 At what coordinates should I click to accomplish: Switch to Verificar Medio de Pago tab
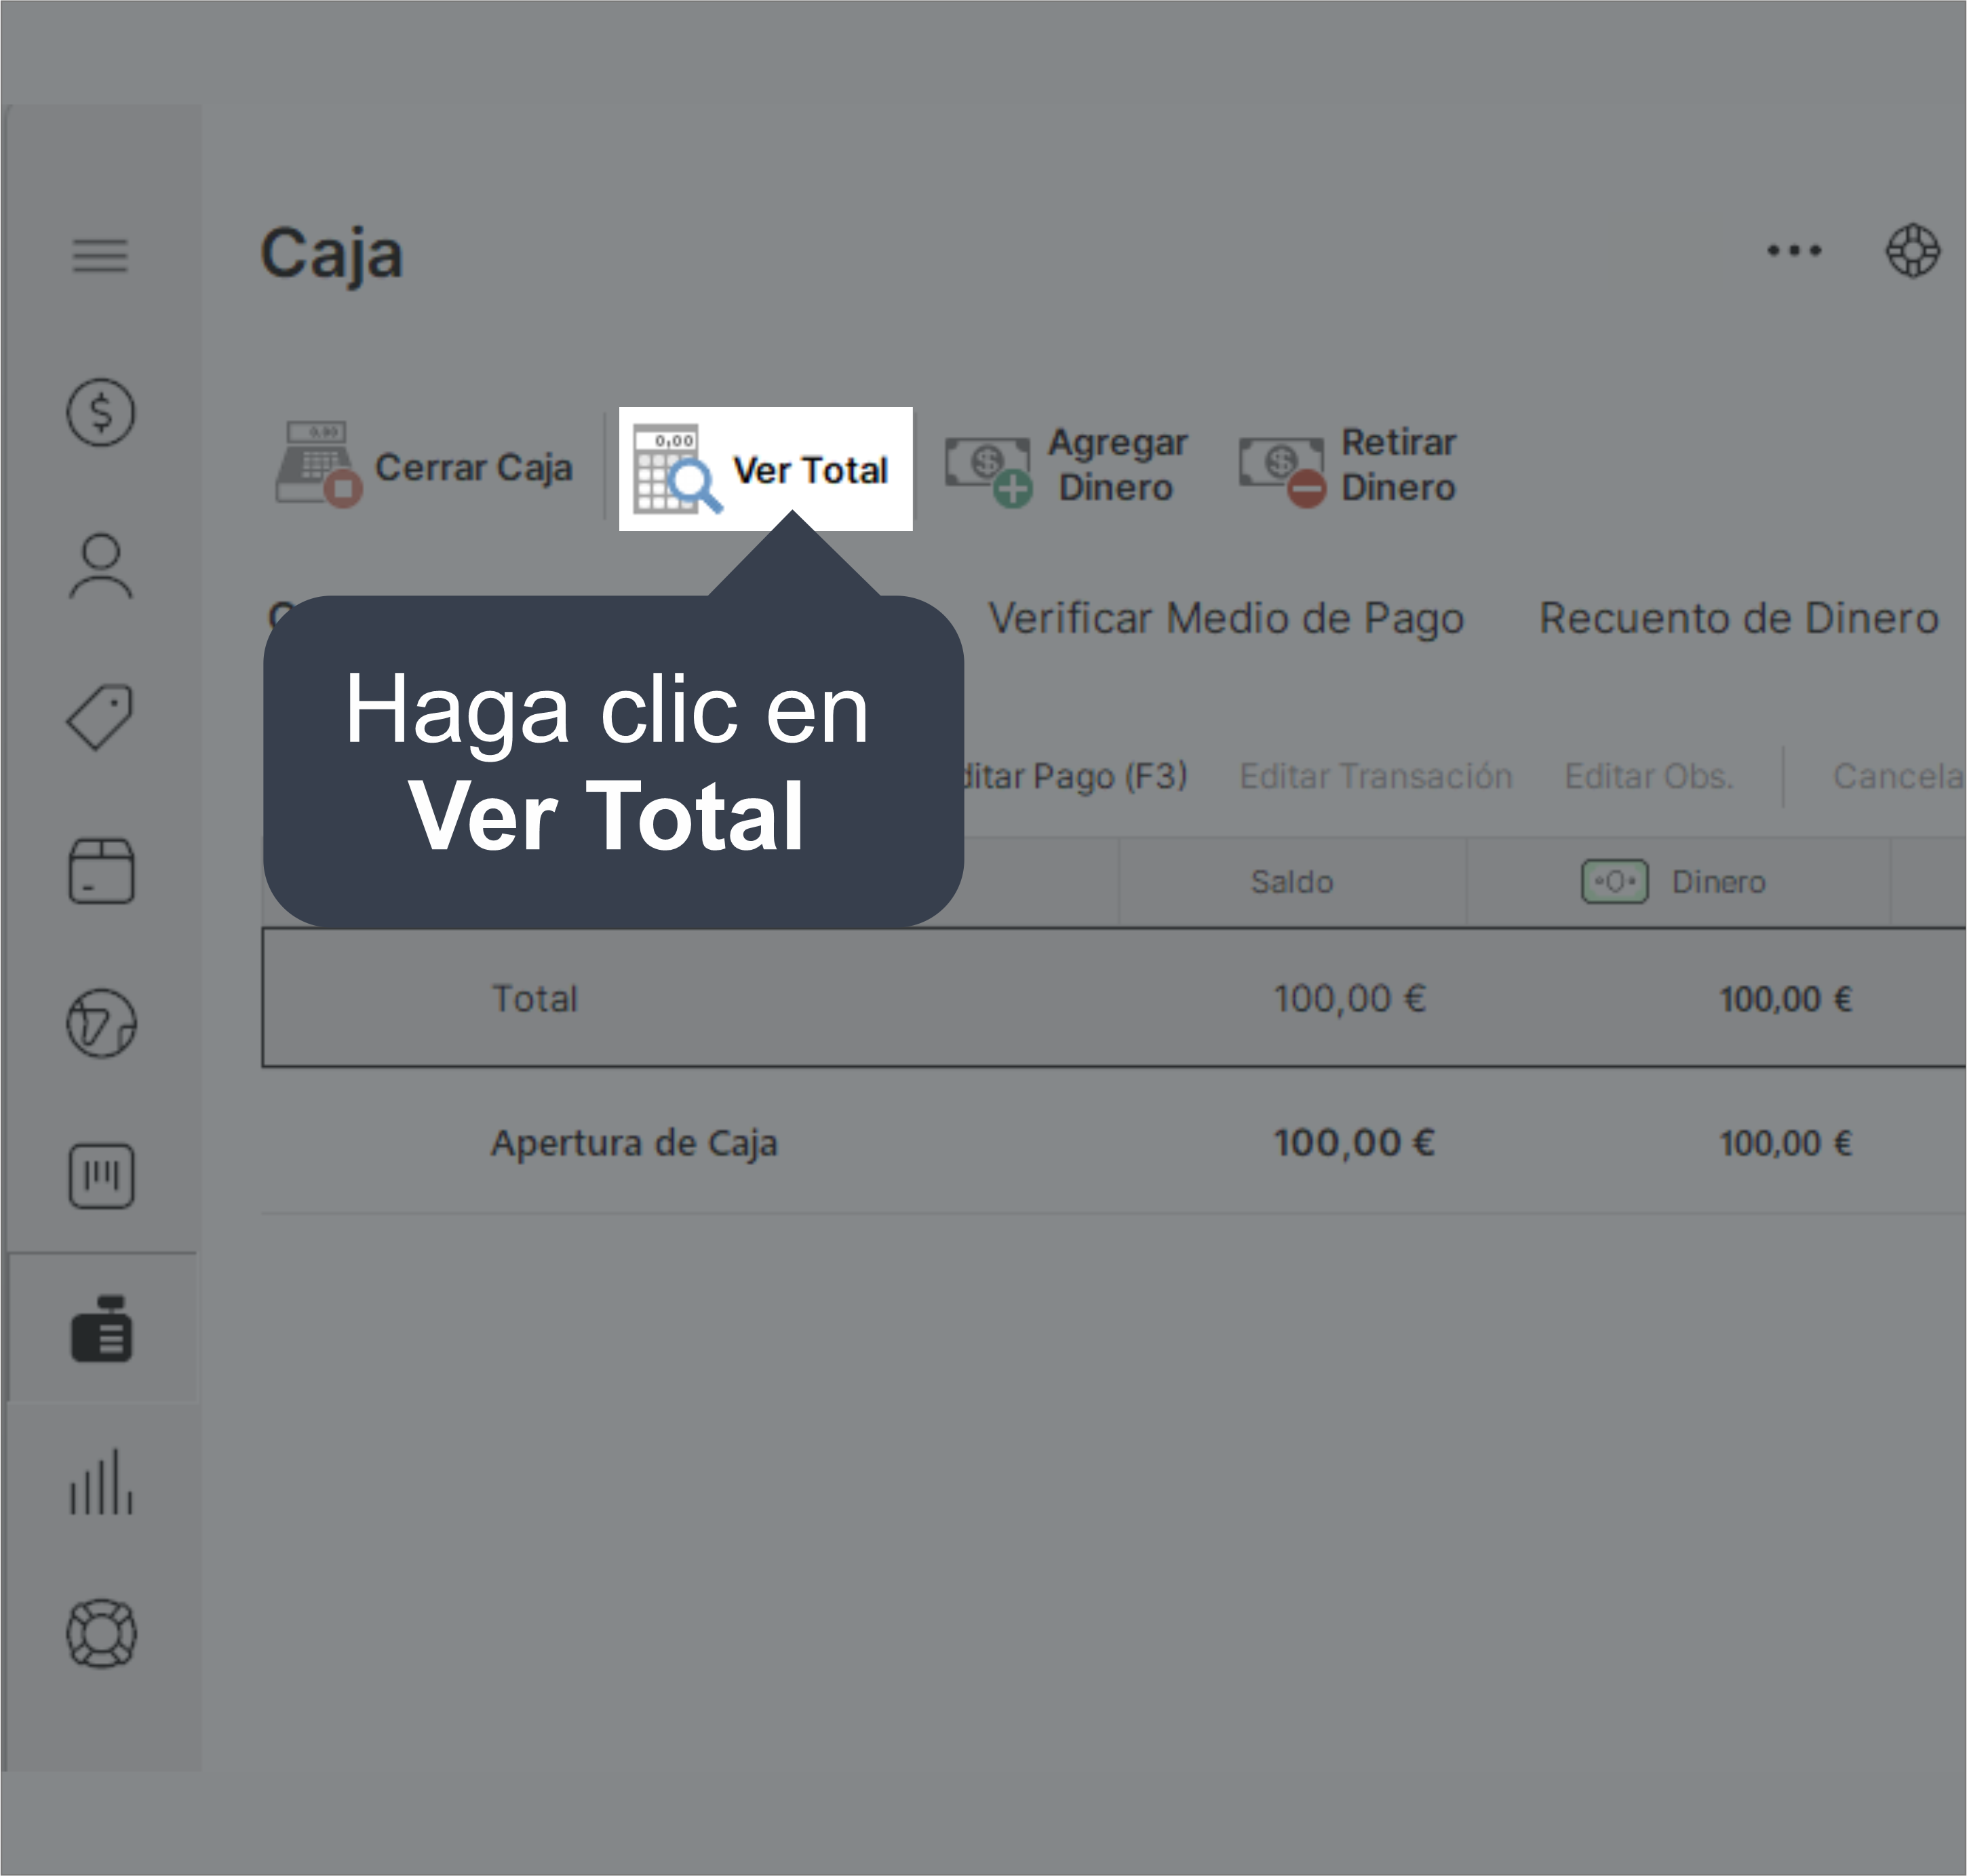1226,618
